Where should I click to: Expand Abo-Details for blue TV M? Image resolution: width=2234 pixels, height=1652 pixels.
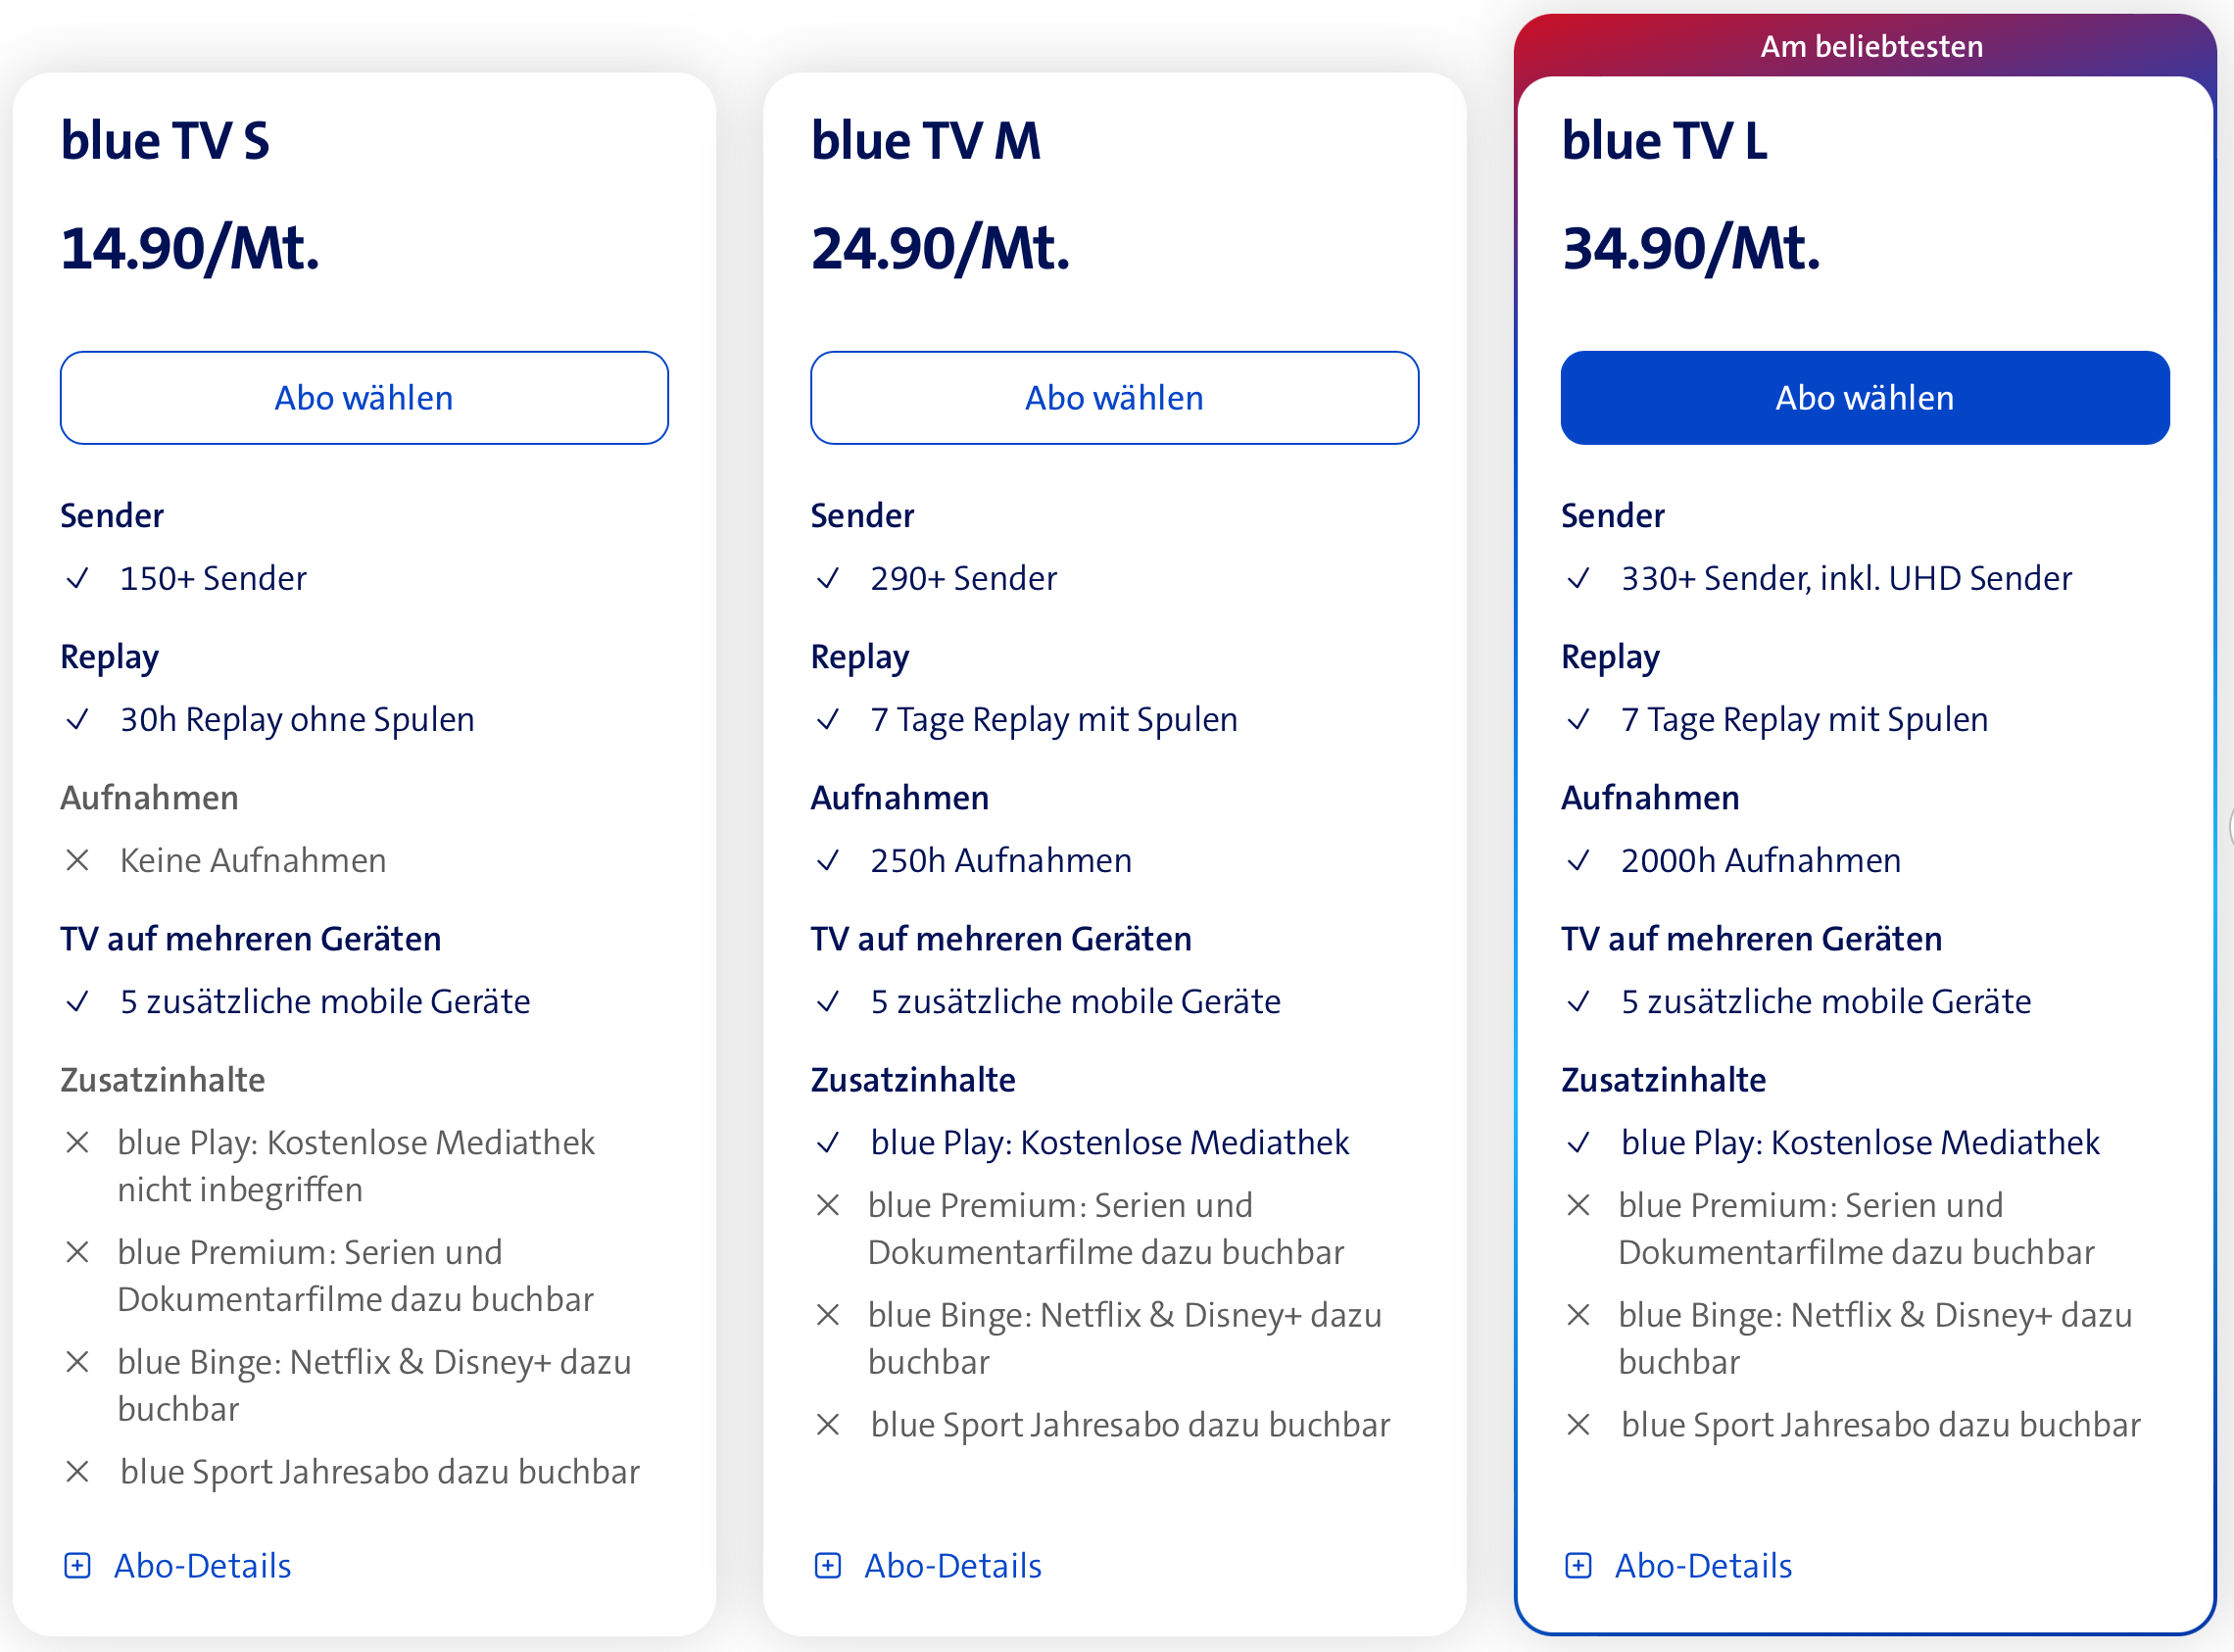tap(952, 1566)
